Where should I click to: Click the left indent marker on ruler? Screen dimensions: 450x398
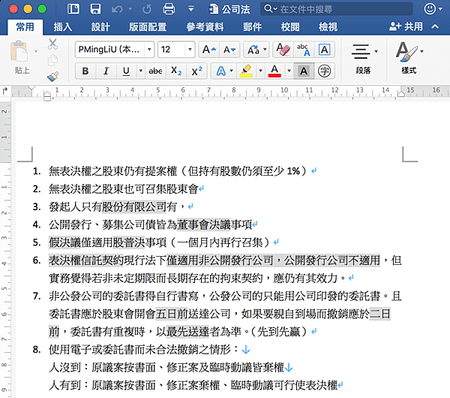pyautogui.click(x=47, y=97)
